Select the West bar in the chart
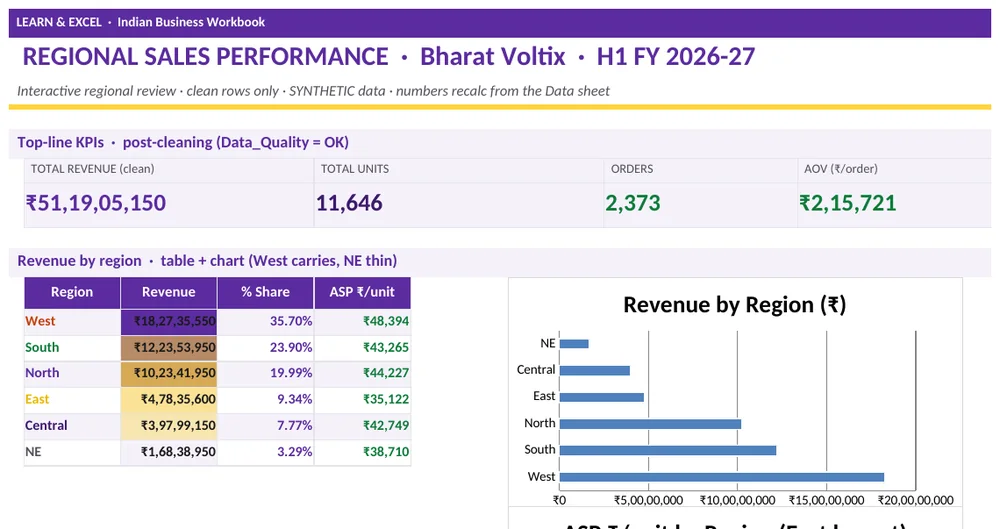This screenshot has height=529, width=1000. pyautogui.click(x=722, y=477)
